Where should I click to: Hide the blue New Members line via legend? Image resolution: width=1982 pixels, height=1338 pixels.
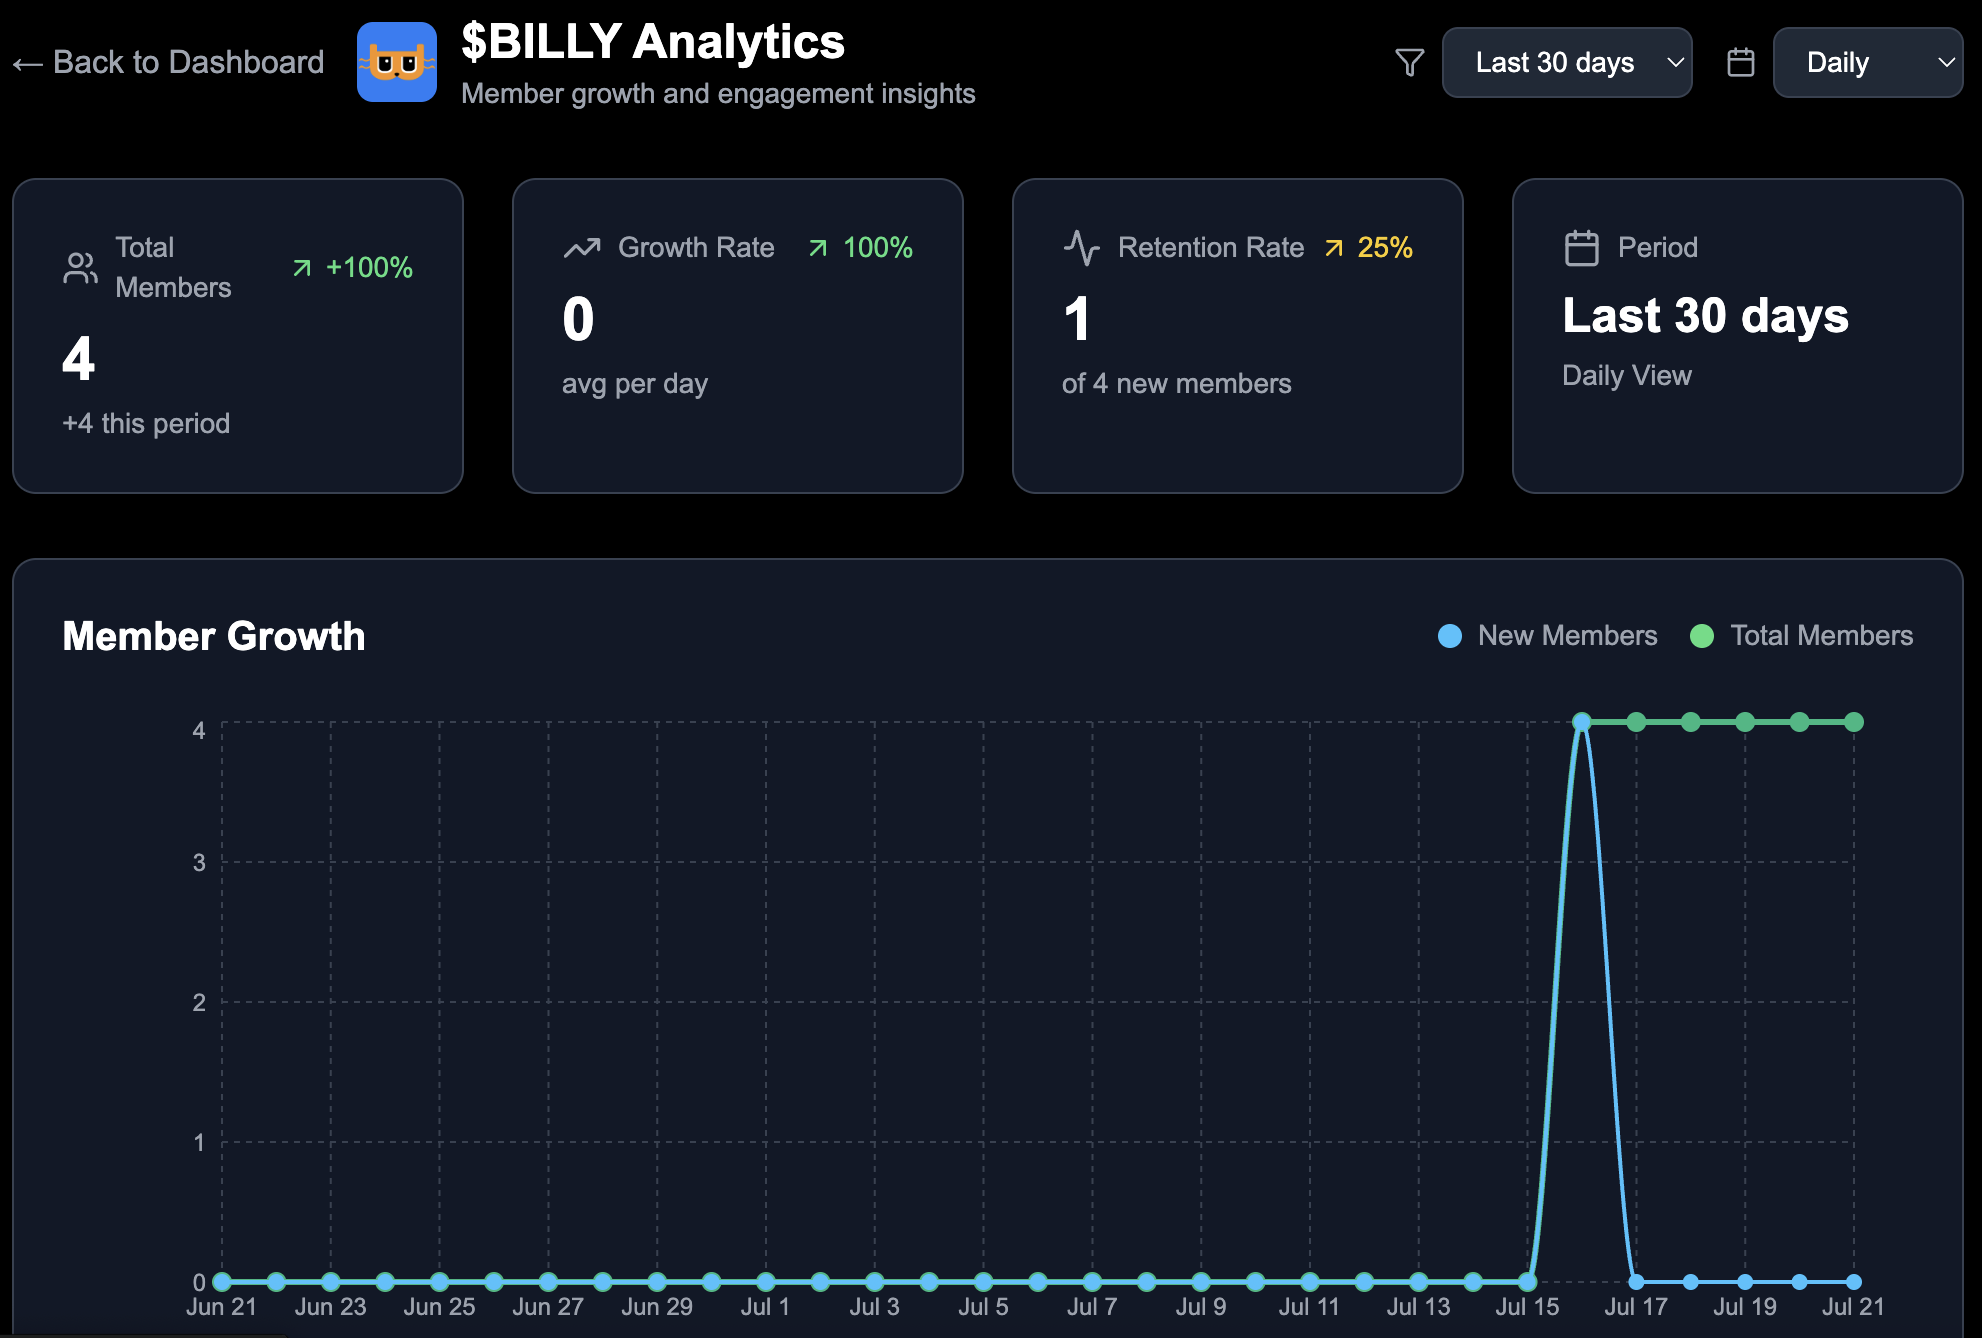pos(1451,635)
